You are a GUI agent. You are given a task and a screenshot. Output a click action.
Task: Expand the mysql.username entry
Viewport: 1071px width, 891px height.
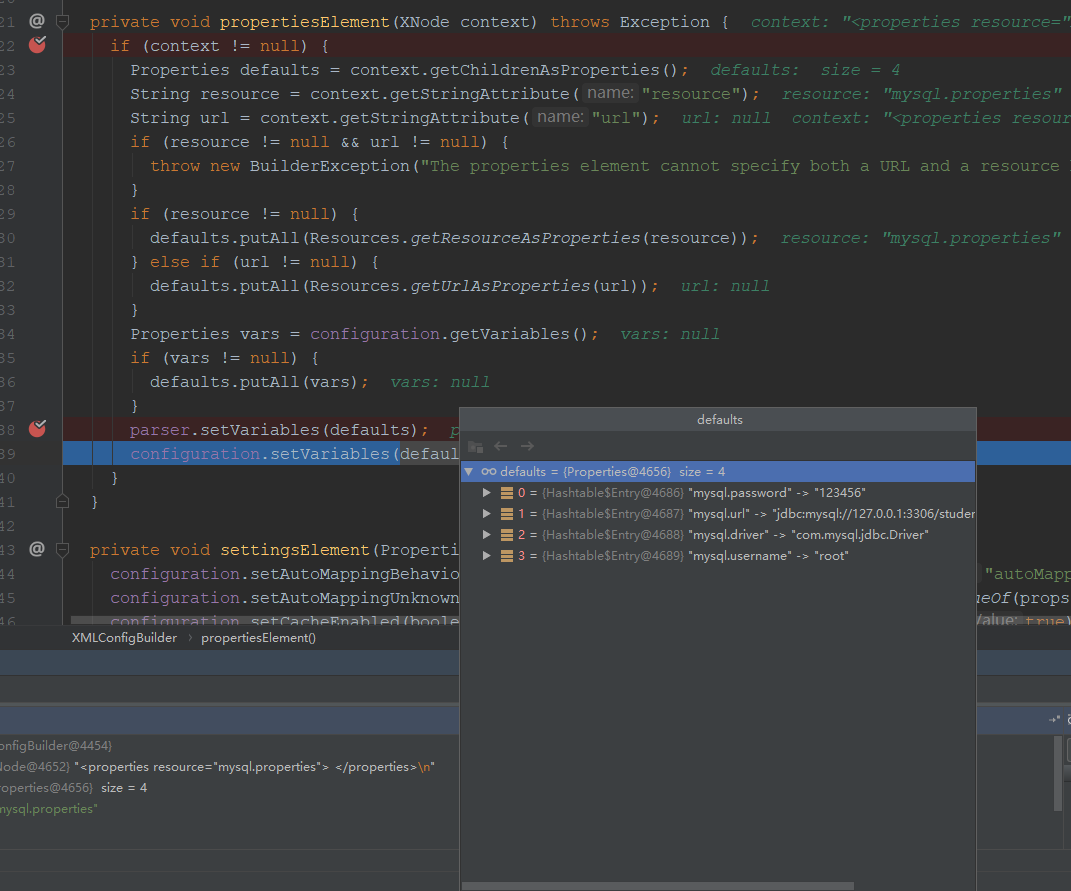pos(486,556)
